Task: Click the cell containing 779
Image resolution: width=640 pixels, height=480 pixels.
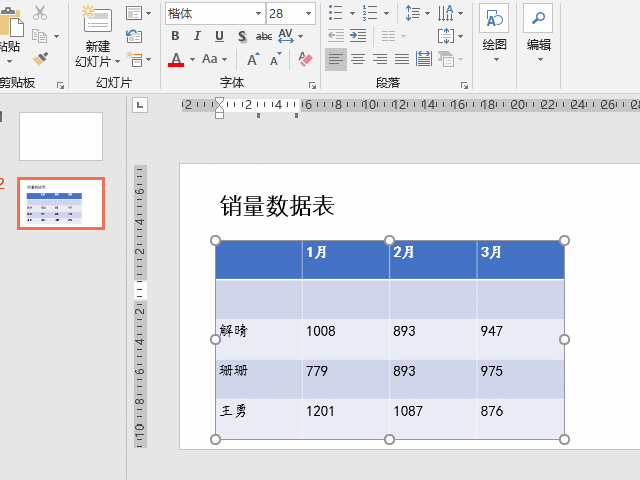Action: click(x=346, y=379)
